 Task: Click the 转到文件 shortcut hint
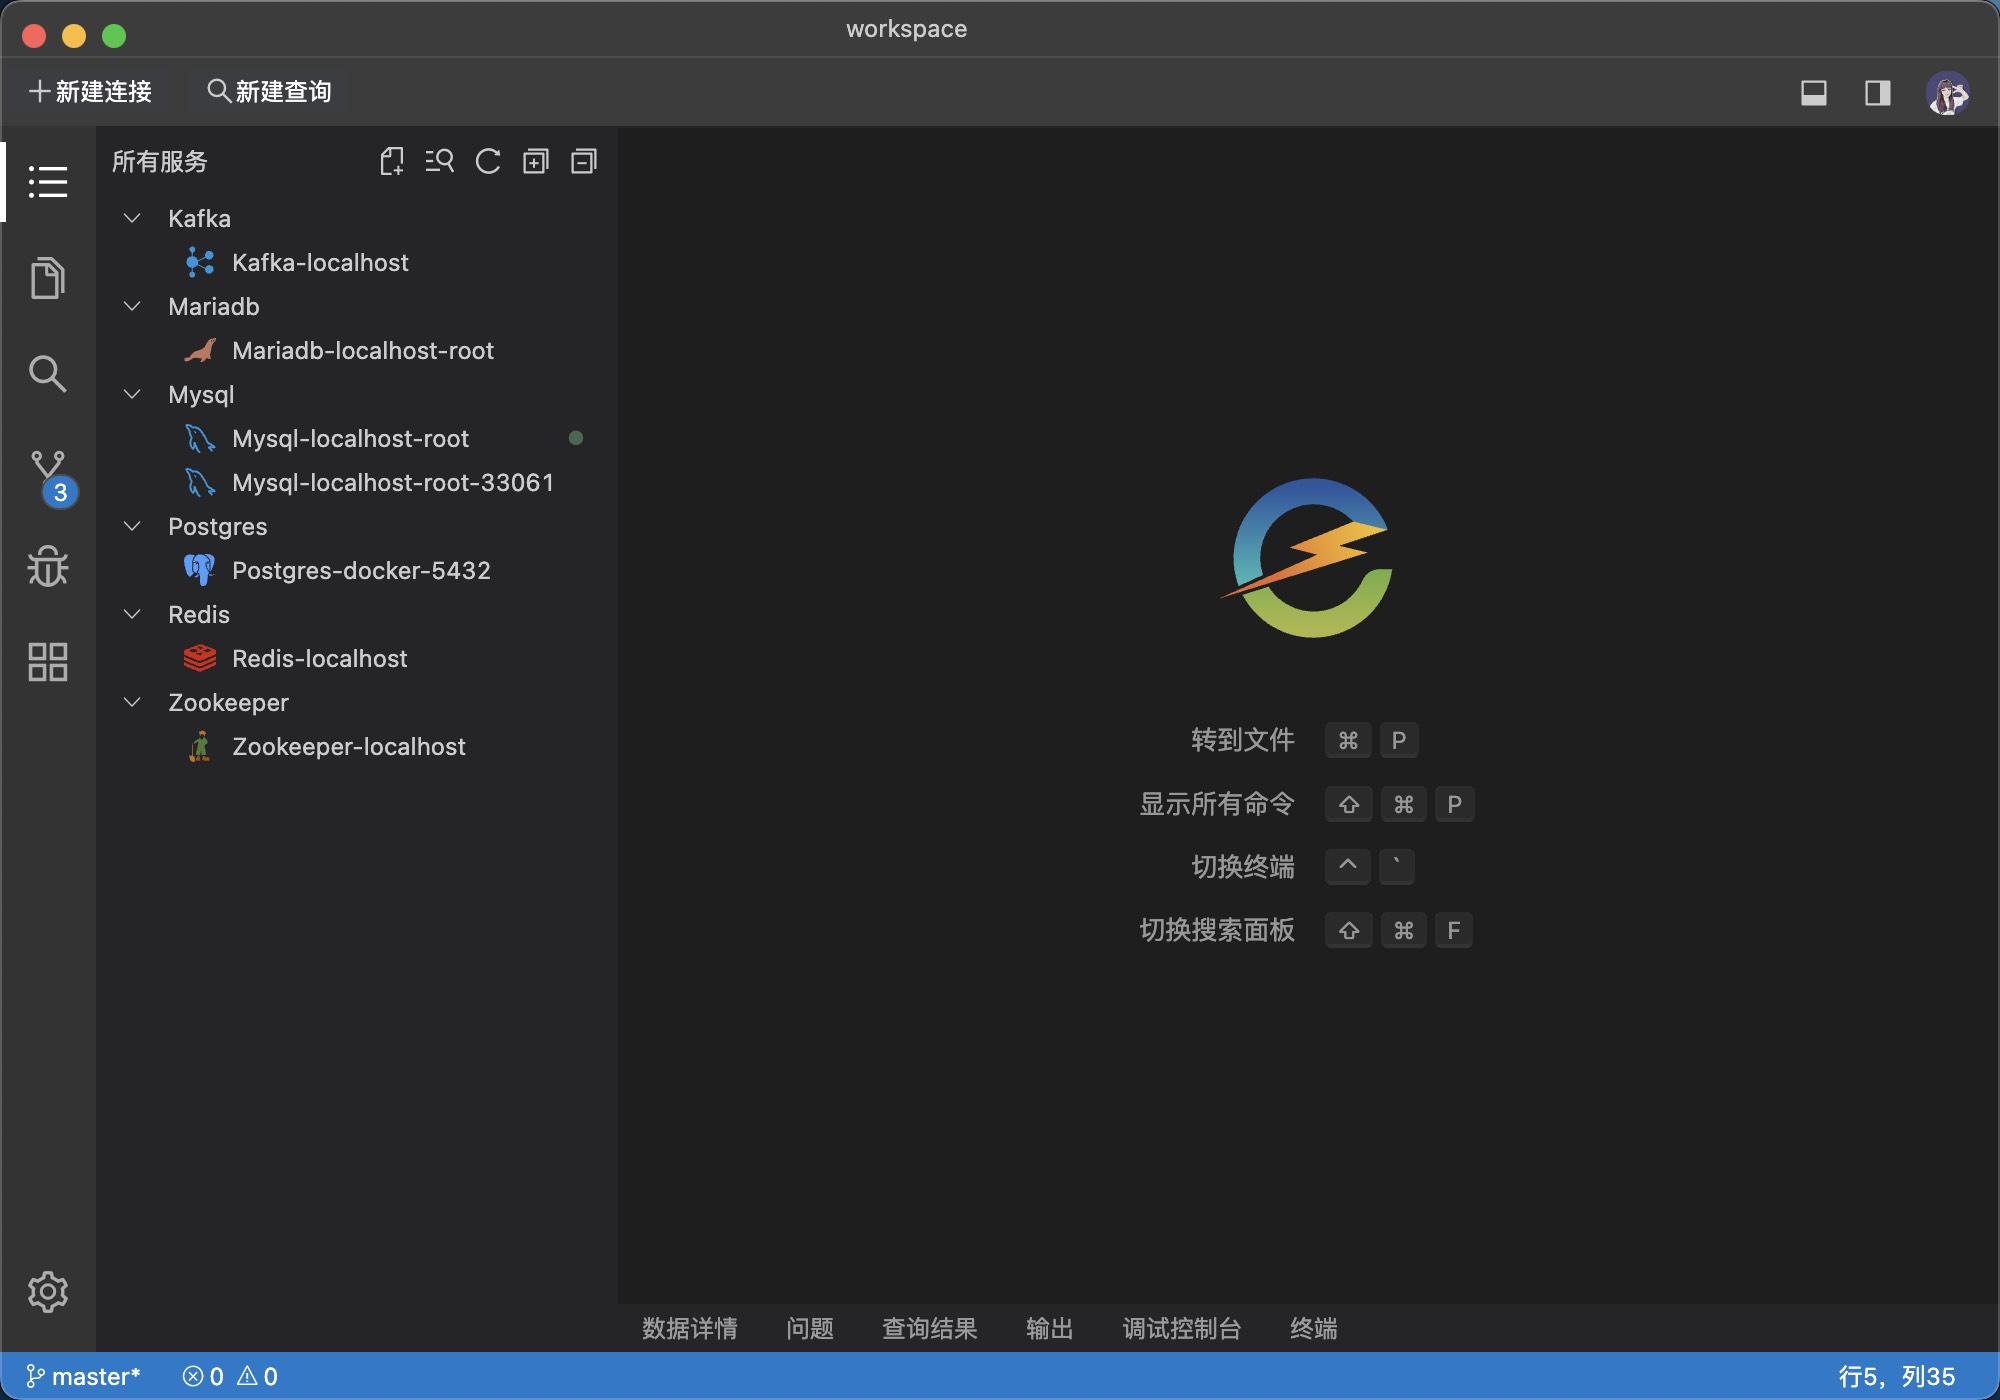tap(1243, 740)
